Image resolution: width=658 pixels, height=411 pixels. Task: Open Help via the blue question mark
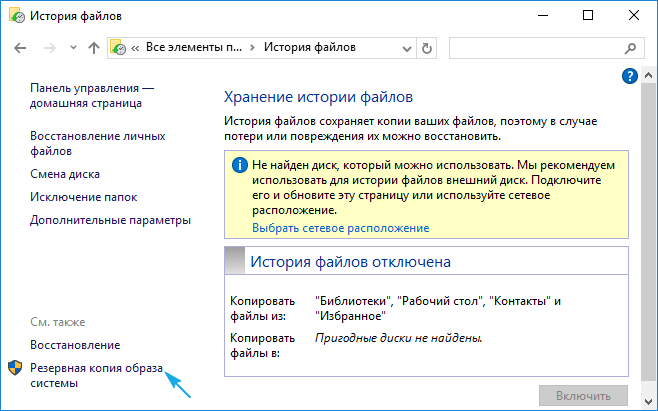(629, 76)
